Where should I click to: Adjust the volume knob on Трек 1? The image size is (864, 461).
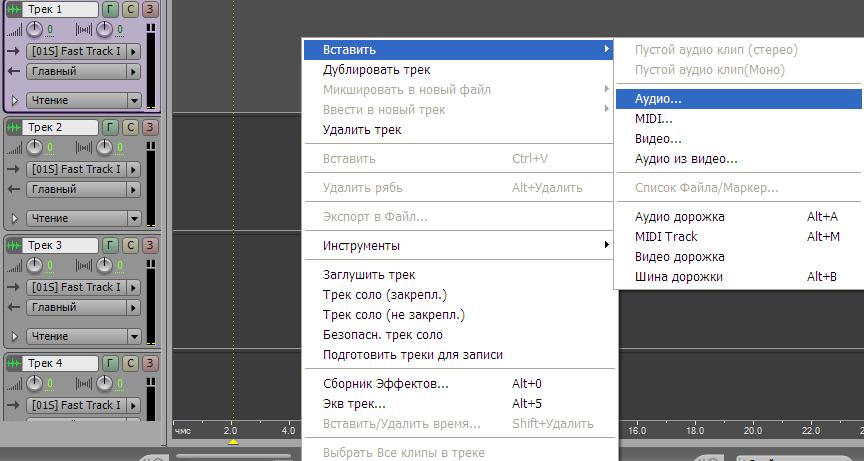[34, 29]
